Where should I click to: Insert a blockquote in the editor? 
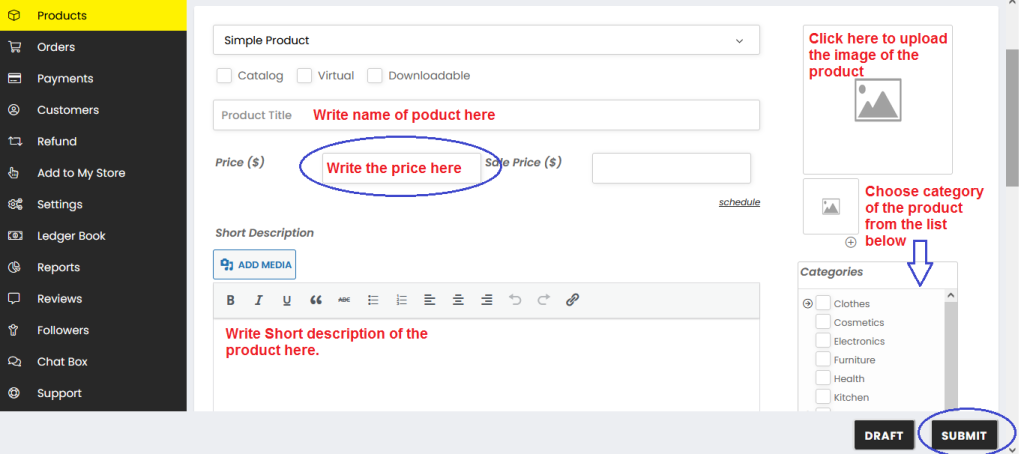pyautogui.click(x=316, y=300)
